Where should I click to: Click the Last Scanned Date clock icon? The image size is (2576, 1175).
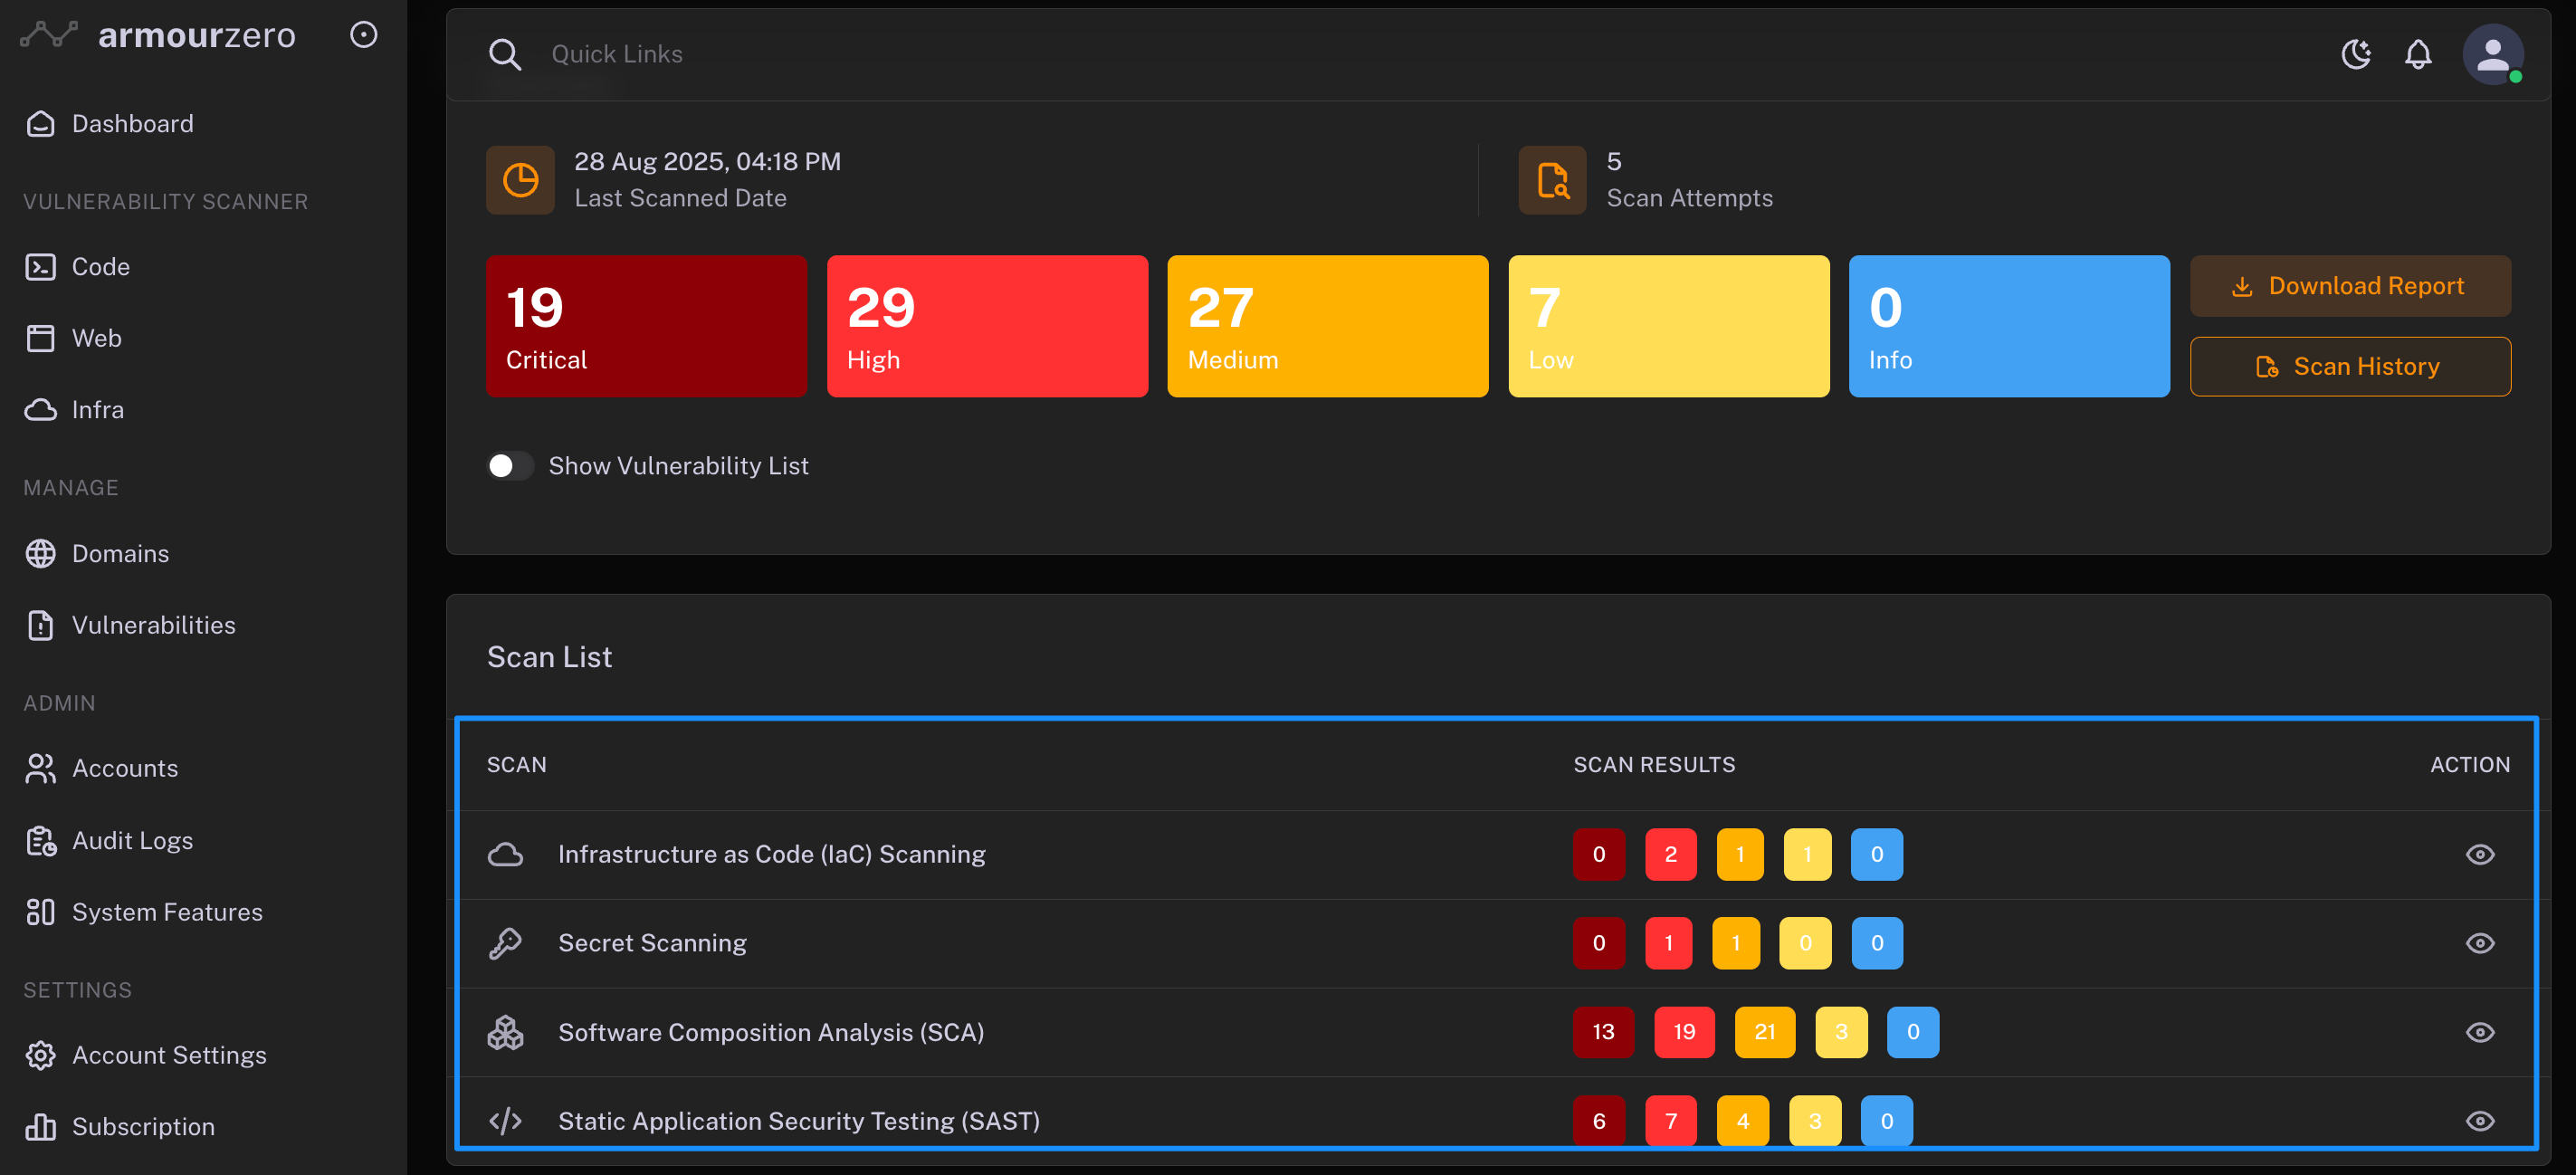520,180
